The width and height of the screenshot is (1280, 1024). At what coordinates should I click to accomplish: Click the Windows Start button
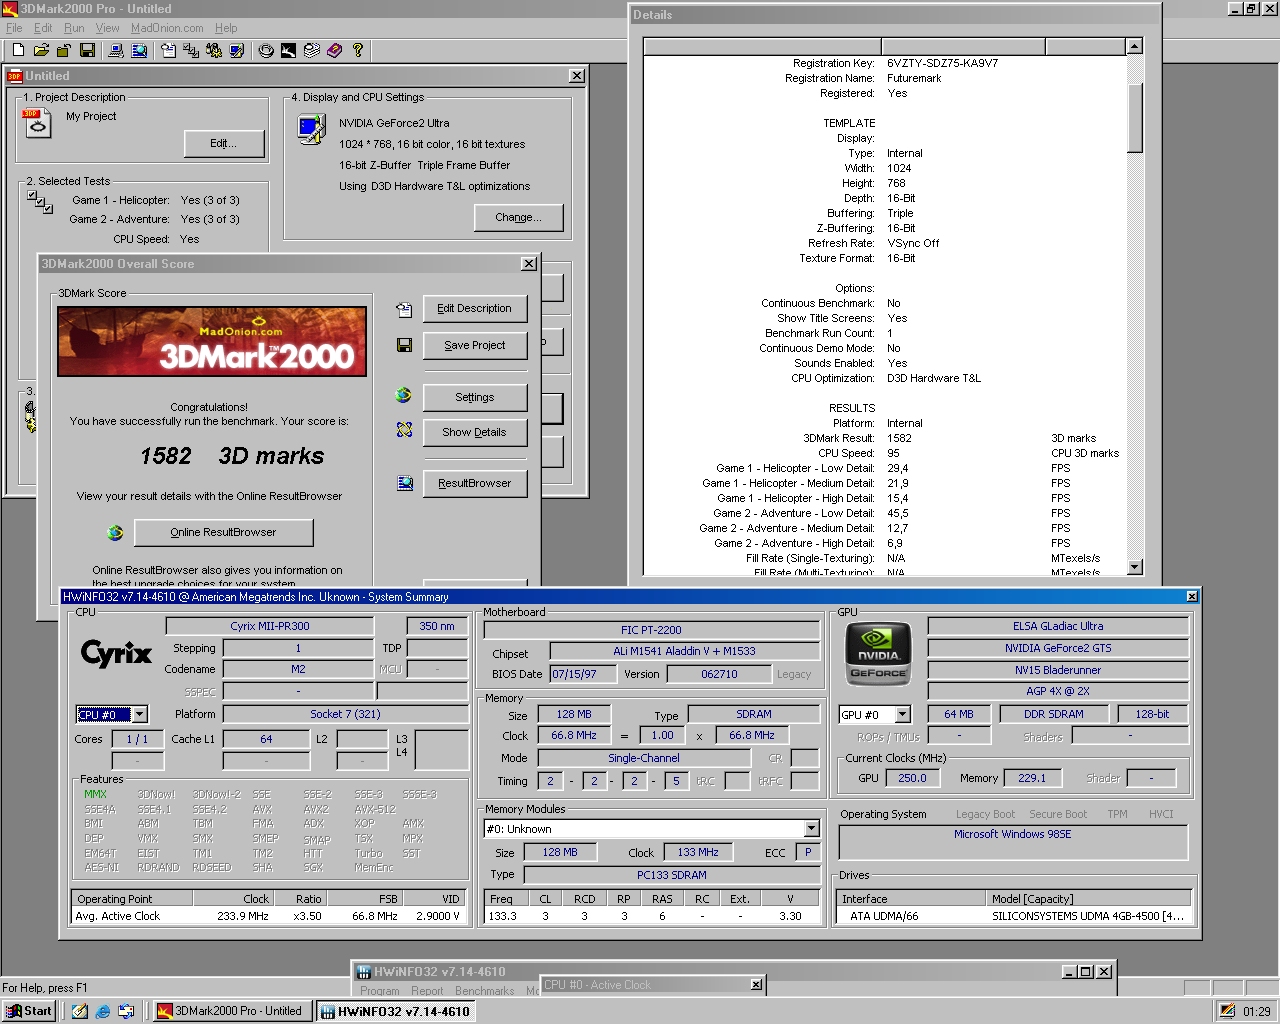click(x=30, y=1011)
